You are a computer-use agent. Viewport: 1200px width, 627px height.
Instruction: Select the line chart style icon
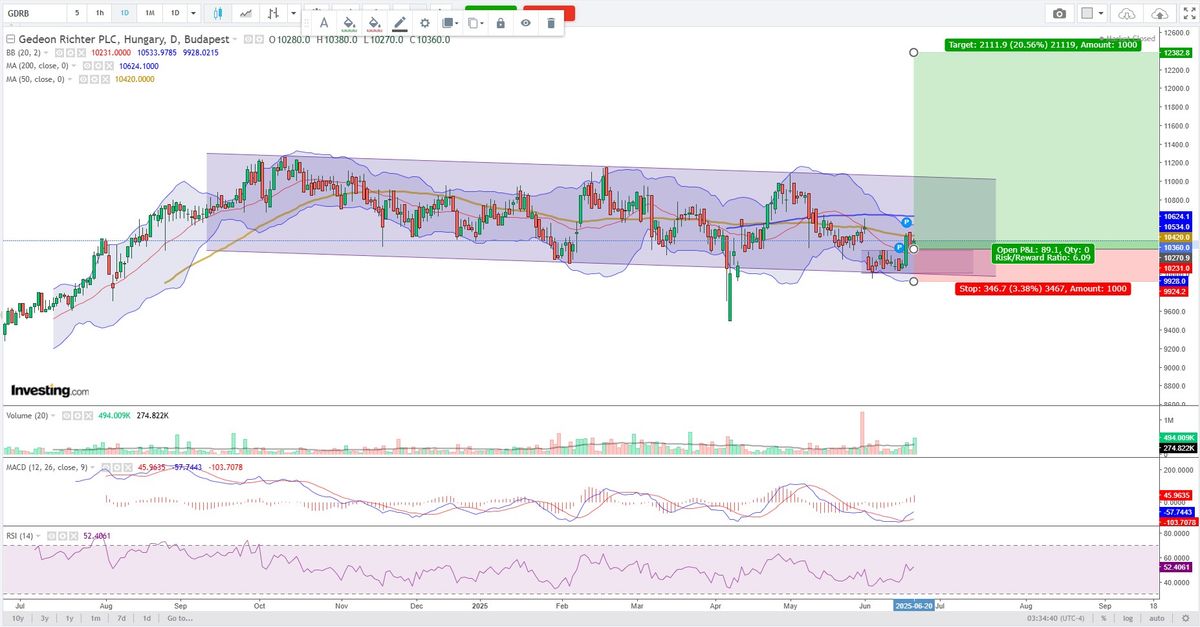pos(245,13)
